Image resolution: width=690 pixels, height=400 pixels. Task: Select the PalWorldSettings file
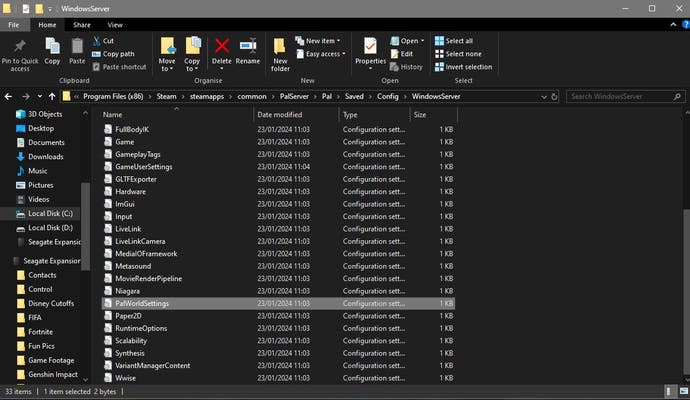[x=278, y=303]
